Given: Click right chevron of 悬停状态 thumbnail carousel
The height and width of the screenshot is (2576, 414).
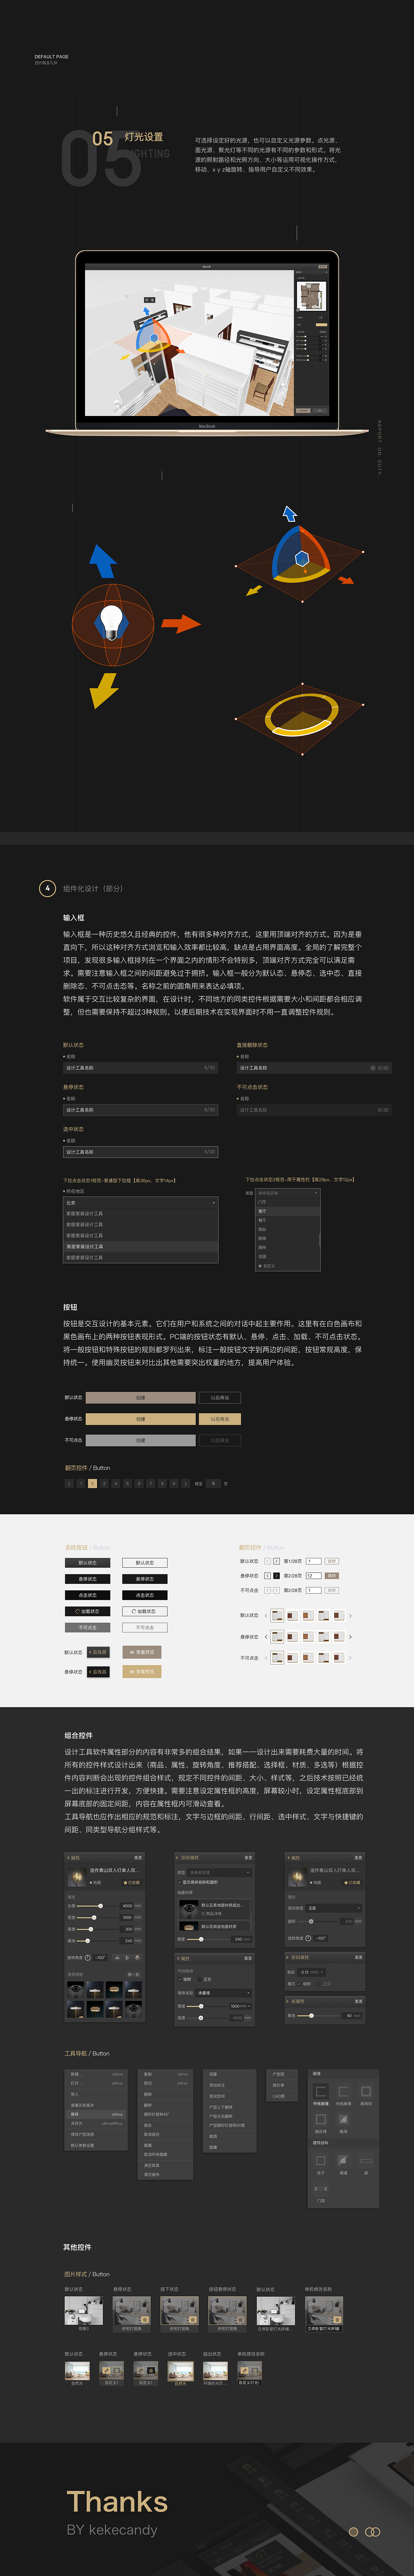Looking at the screenshot, I should (350, 1637).
